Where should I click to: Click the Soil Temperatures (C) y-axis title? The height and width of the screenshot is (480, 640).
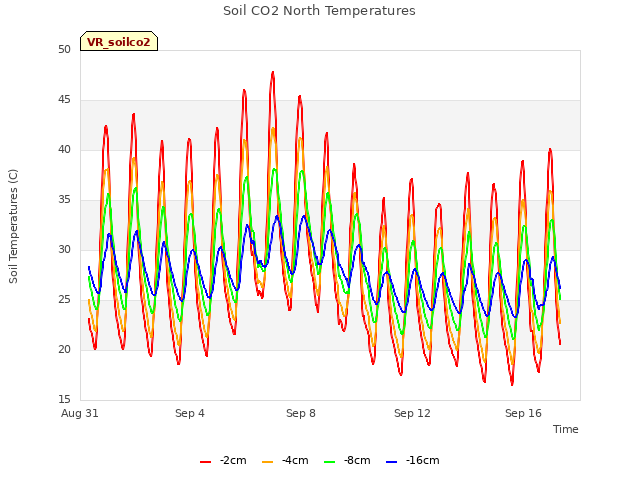[13, 226]
